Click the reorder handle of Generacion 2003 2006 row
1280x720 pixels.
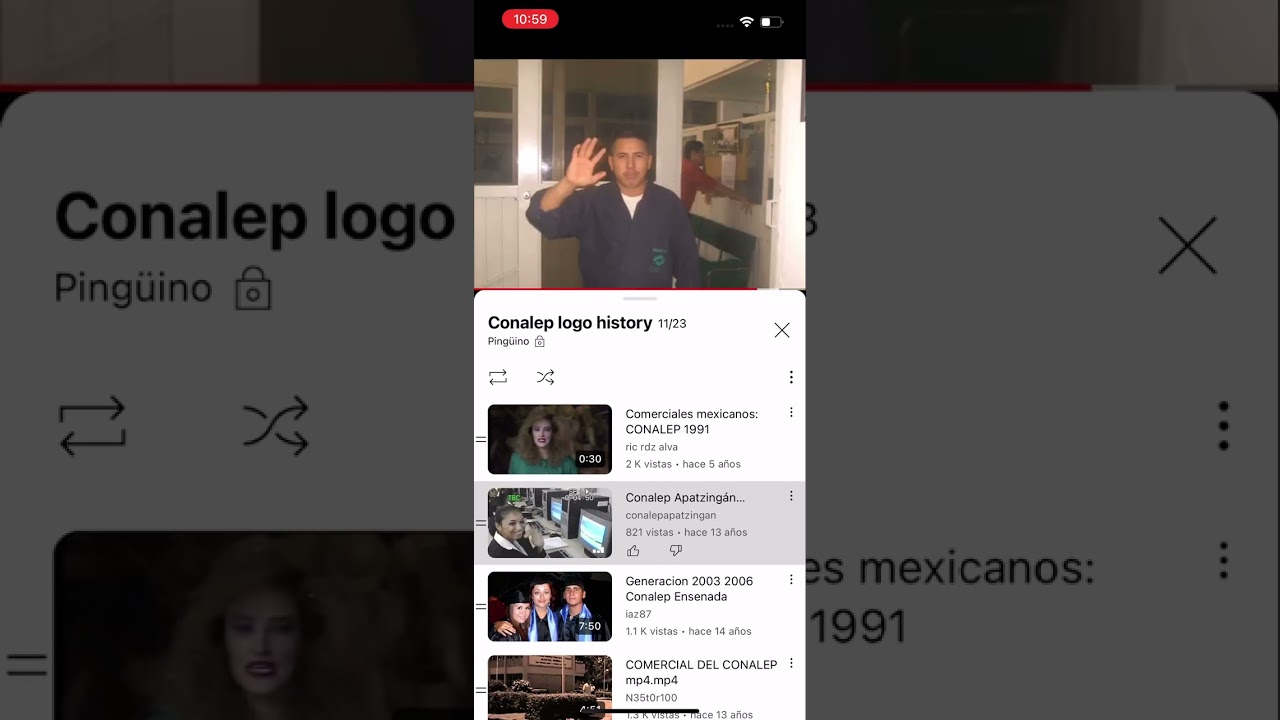(481, 606)
